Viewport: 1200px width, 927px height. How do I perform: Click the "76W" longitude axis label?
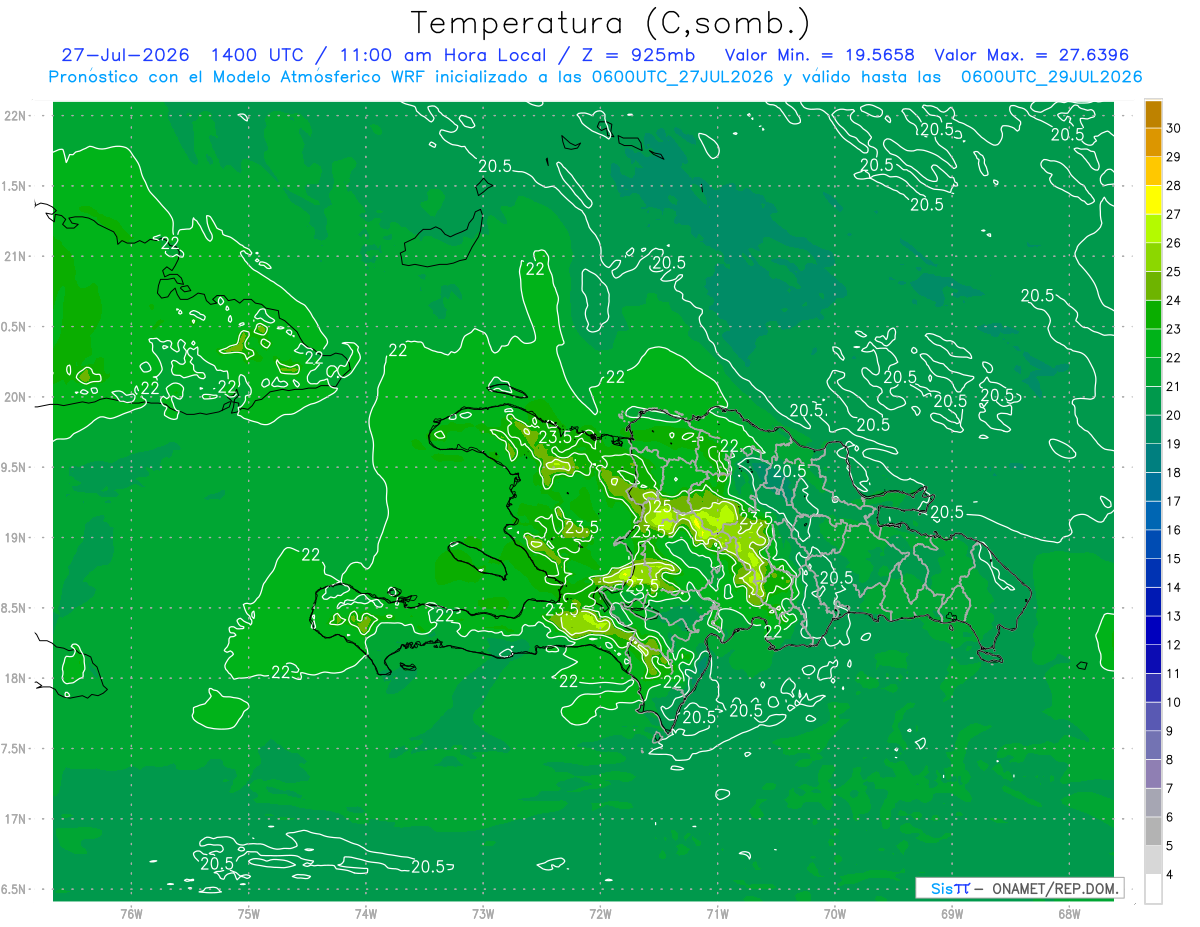pyautogui.click(x=131, y=914)
